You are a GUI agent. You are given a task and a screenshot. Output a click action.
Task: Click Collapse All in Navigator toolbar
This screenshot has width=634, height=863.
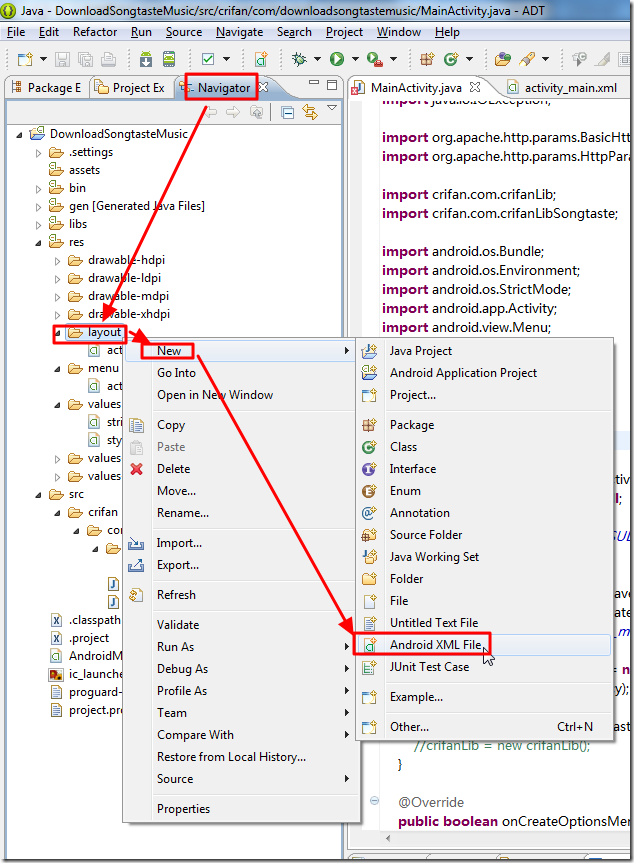click(287, 113)
